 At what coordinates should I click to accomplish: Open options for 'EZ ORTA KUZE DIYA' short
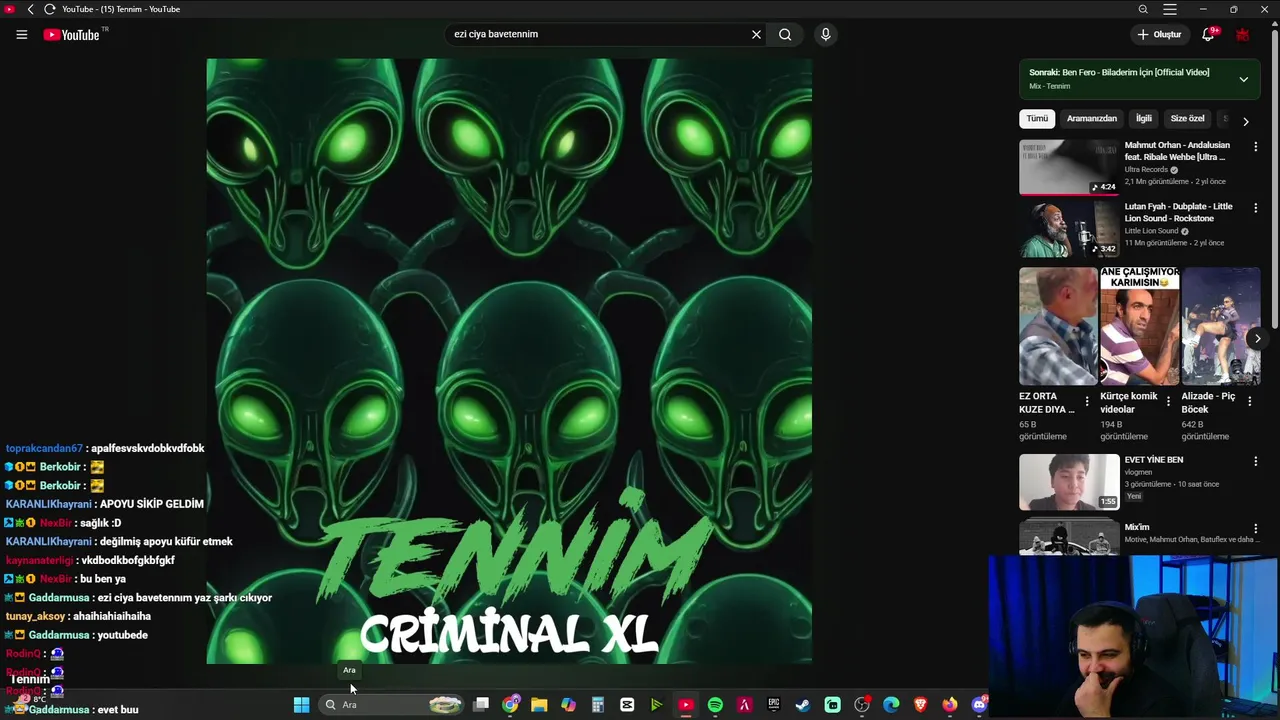click(x=1087, y=402)
